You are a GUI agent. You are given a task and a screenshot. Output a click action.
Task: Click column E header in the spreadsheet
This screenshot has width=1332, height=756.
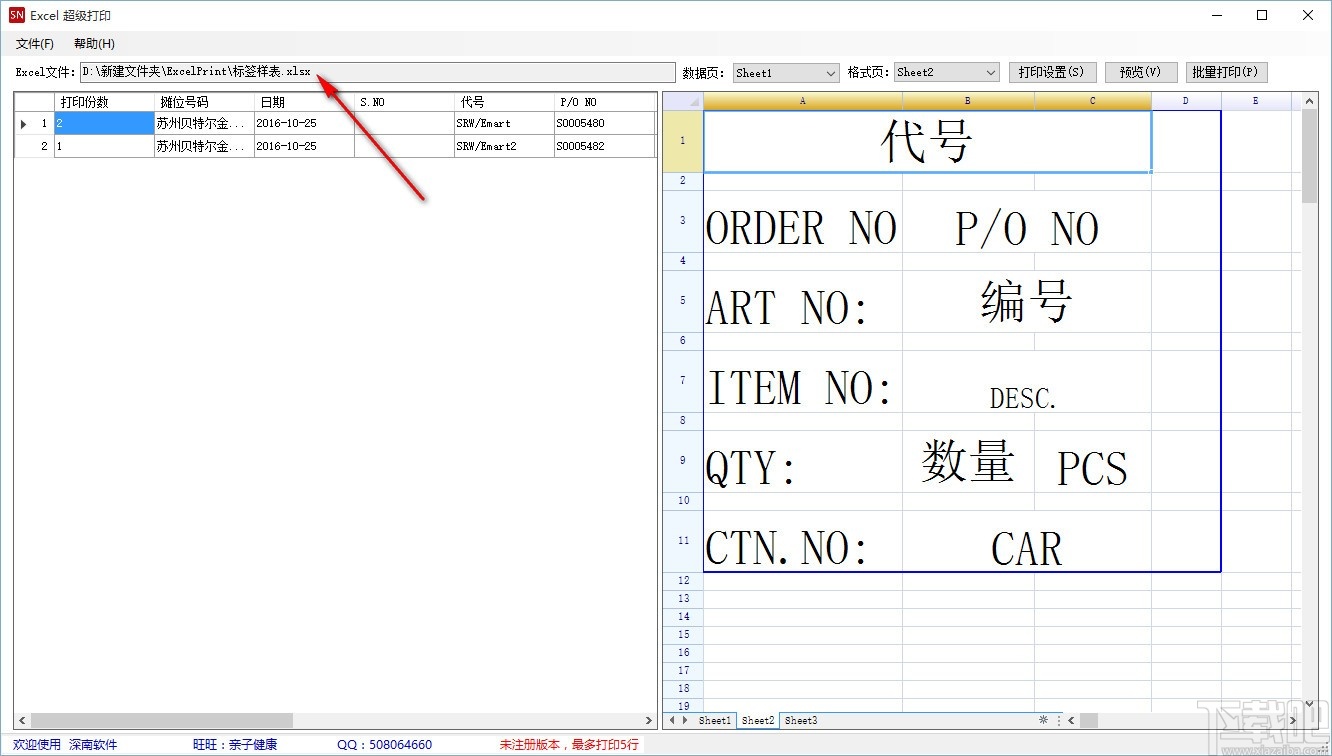(1256, 101)
